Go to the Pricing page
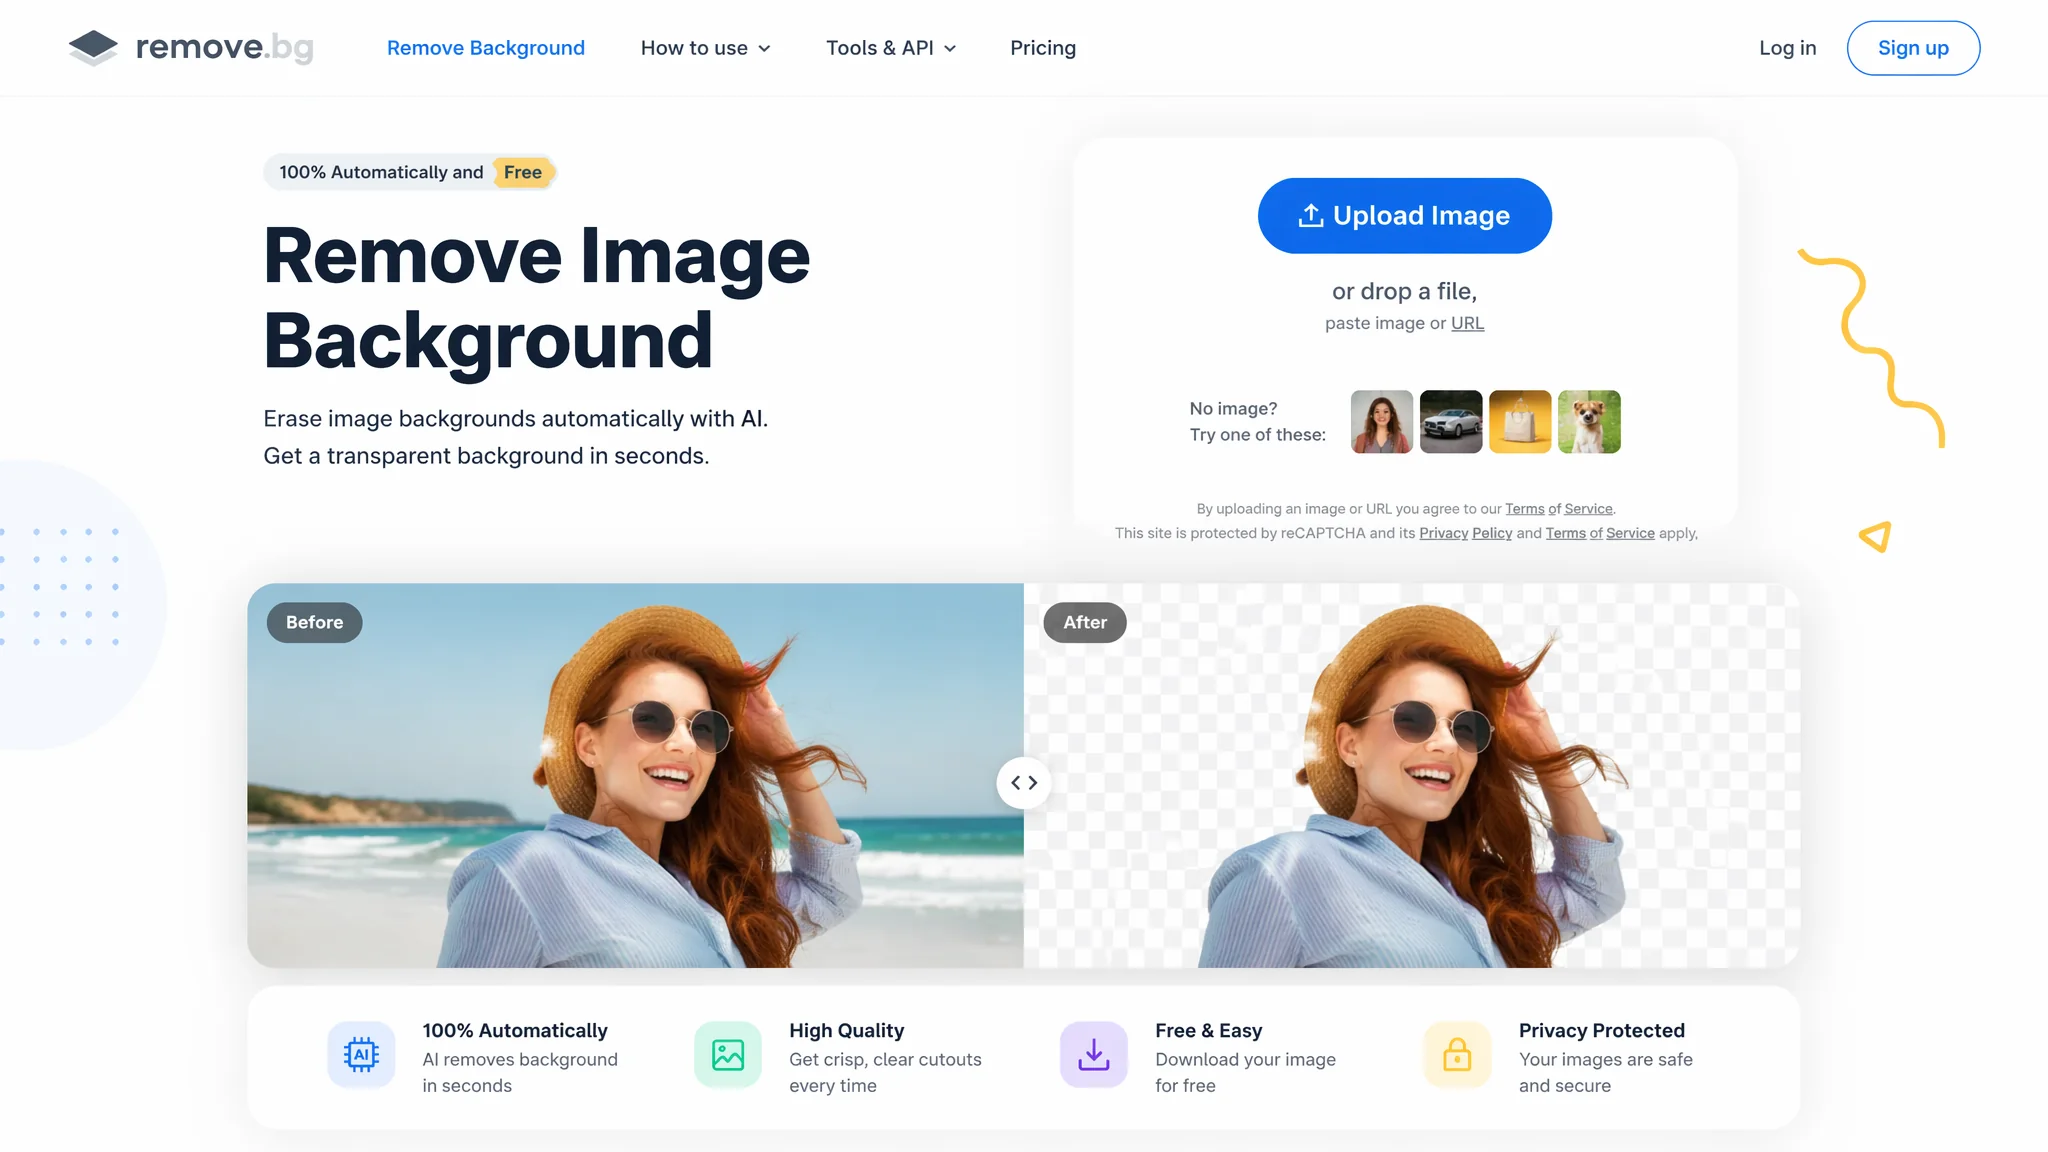This screenshot has height=1152, width=2048. click(x=1043, y=48)
